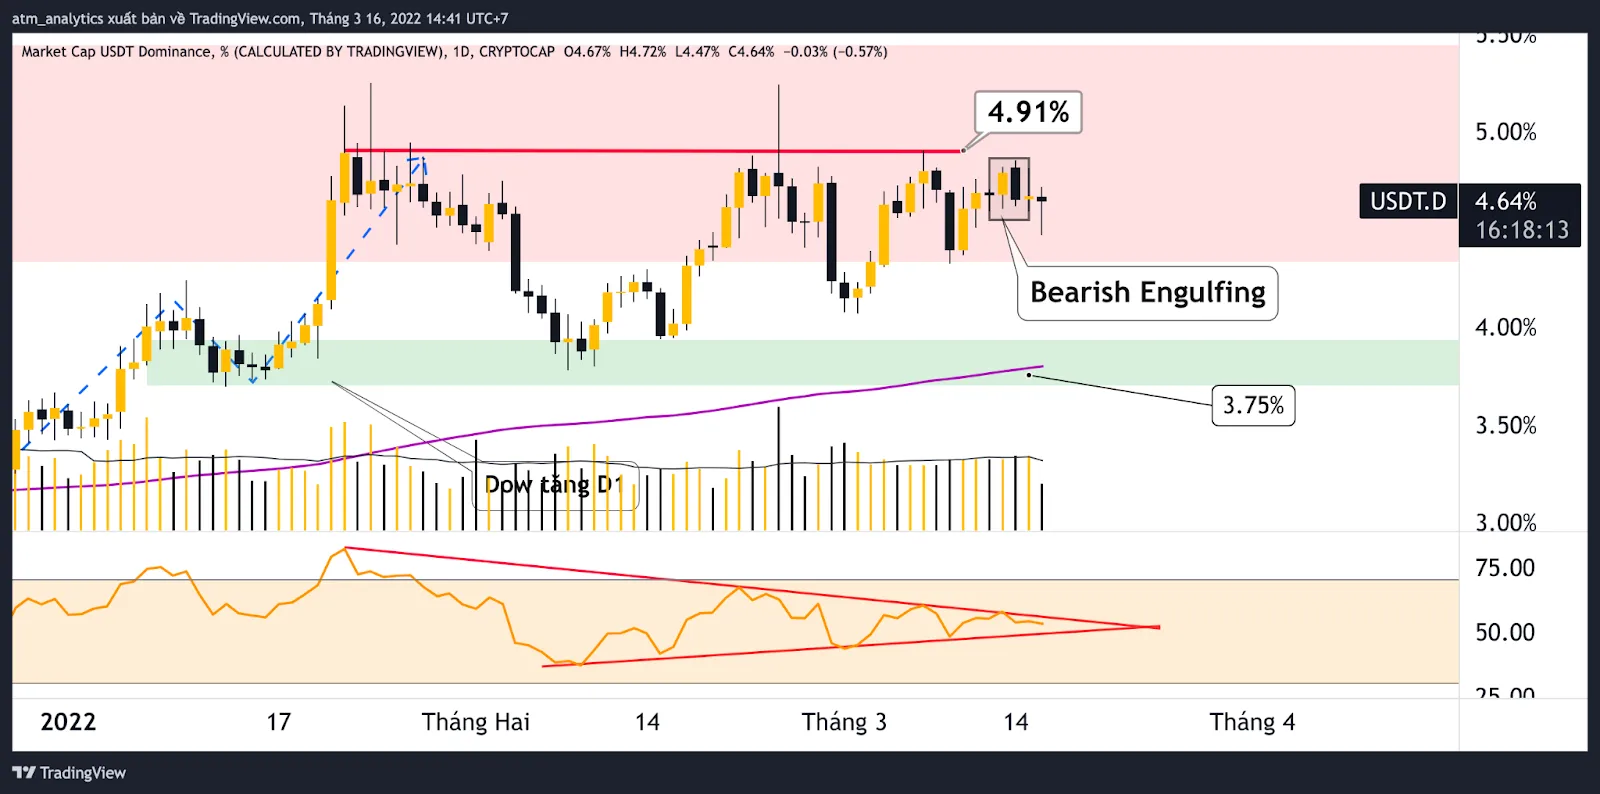Click the Tháng 4 date label
Image resolution: width=1600 pixels, height=794 pixels.
(x=1252, y=722)
